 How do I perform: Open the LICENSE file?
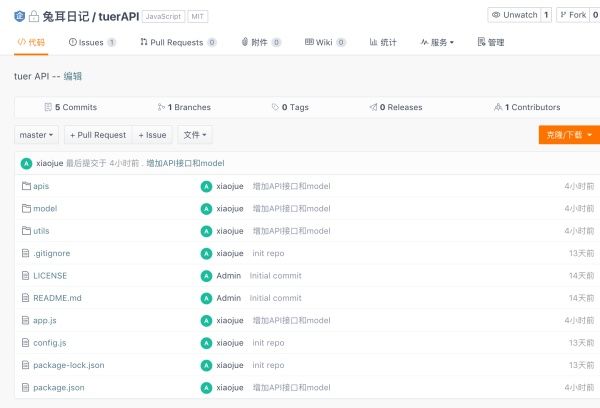click(x=50, y=276)
